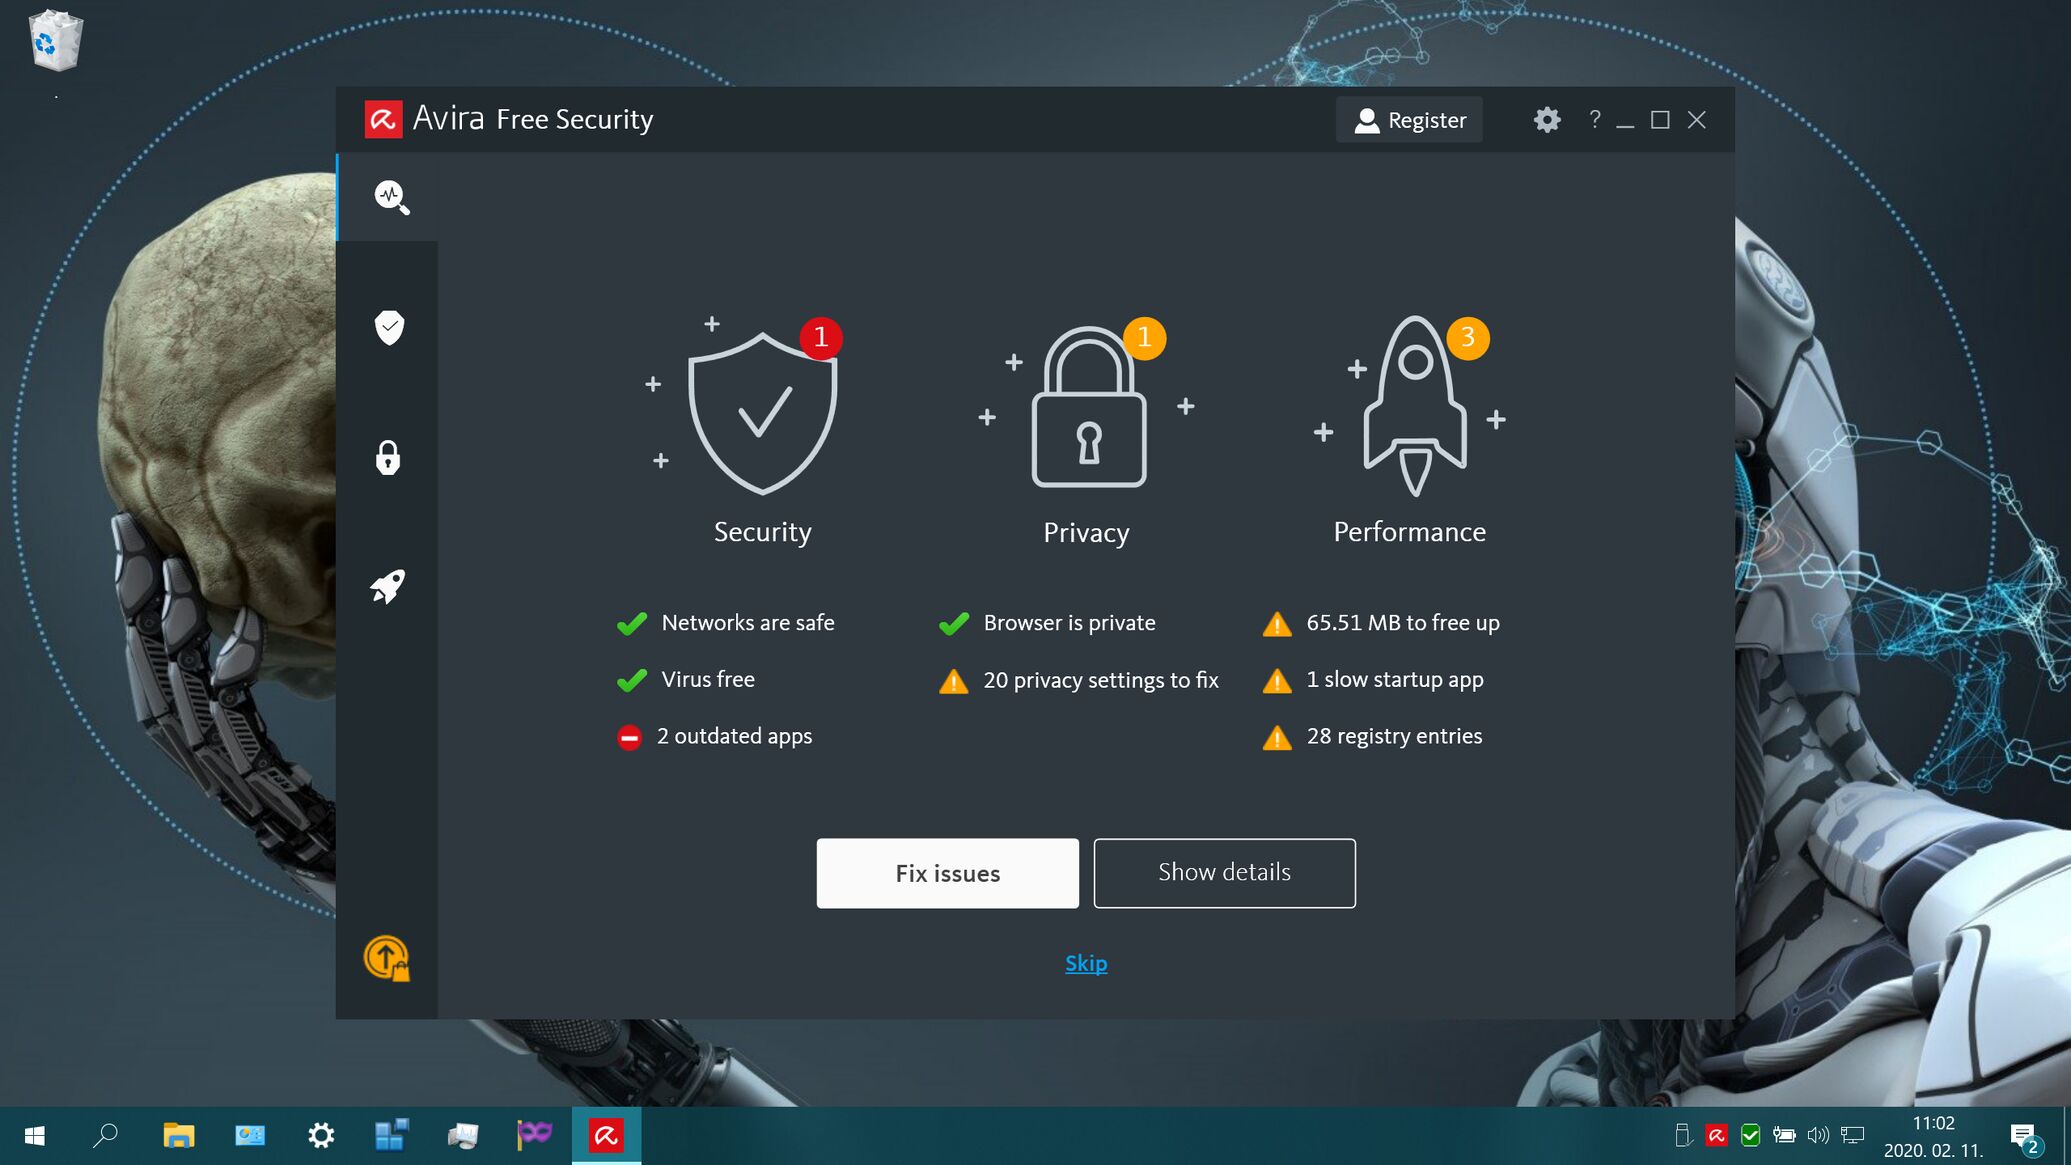Open the Windows Start menu

point(35,1136)
